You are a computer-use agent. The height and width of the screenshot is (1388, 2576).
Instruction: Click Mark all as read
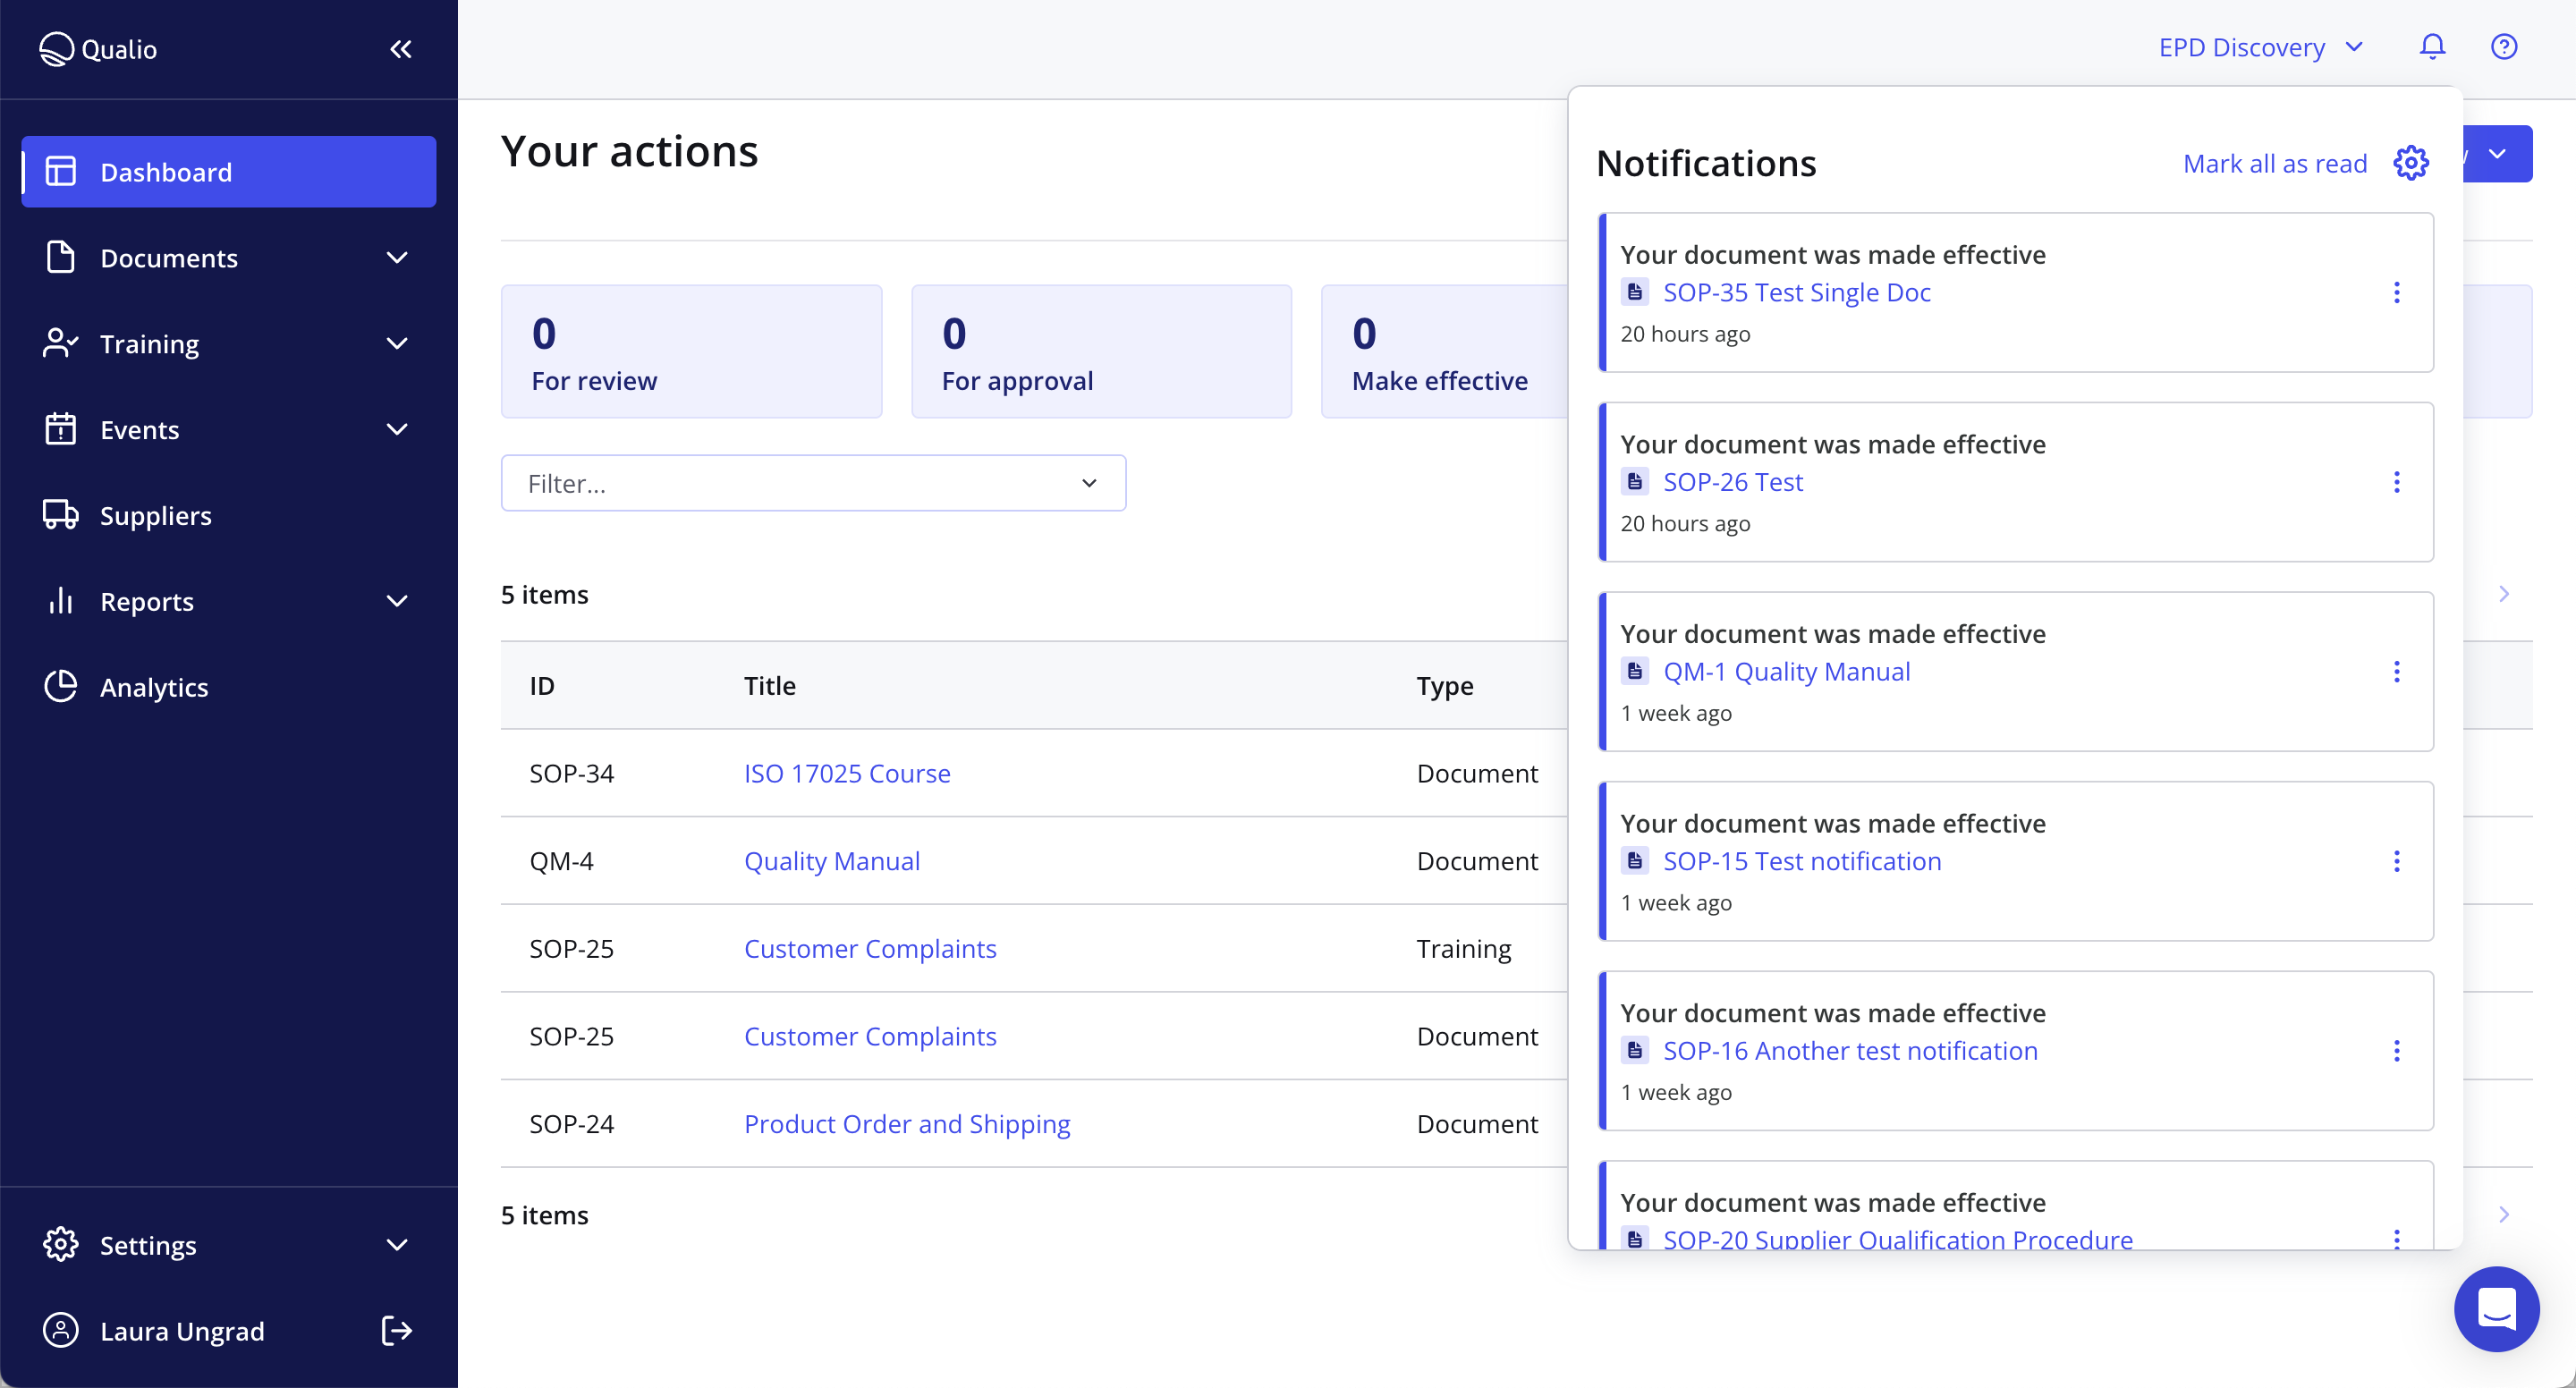coord(2275,162)
